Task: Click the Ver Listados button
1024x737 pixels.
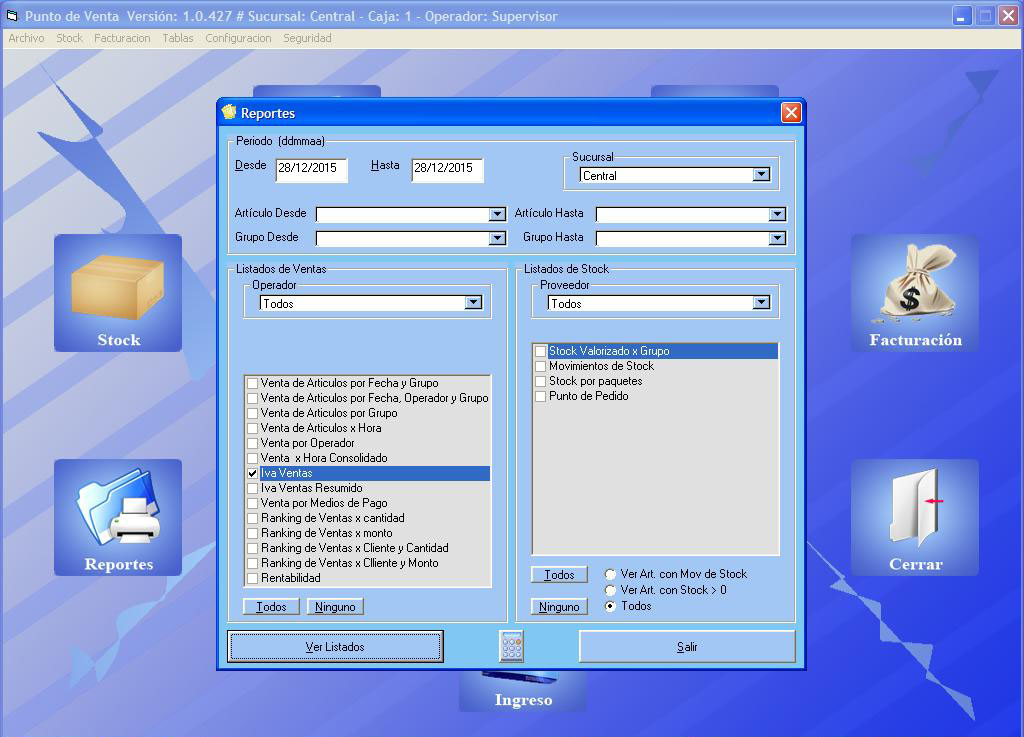Action: pos(335,646)
